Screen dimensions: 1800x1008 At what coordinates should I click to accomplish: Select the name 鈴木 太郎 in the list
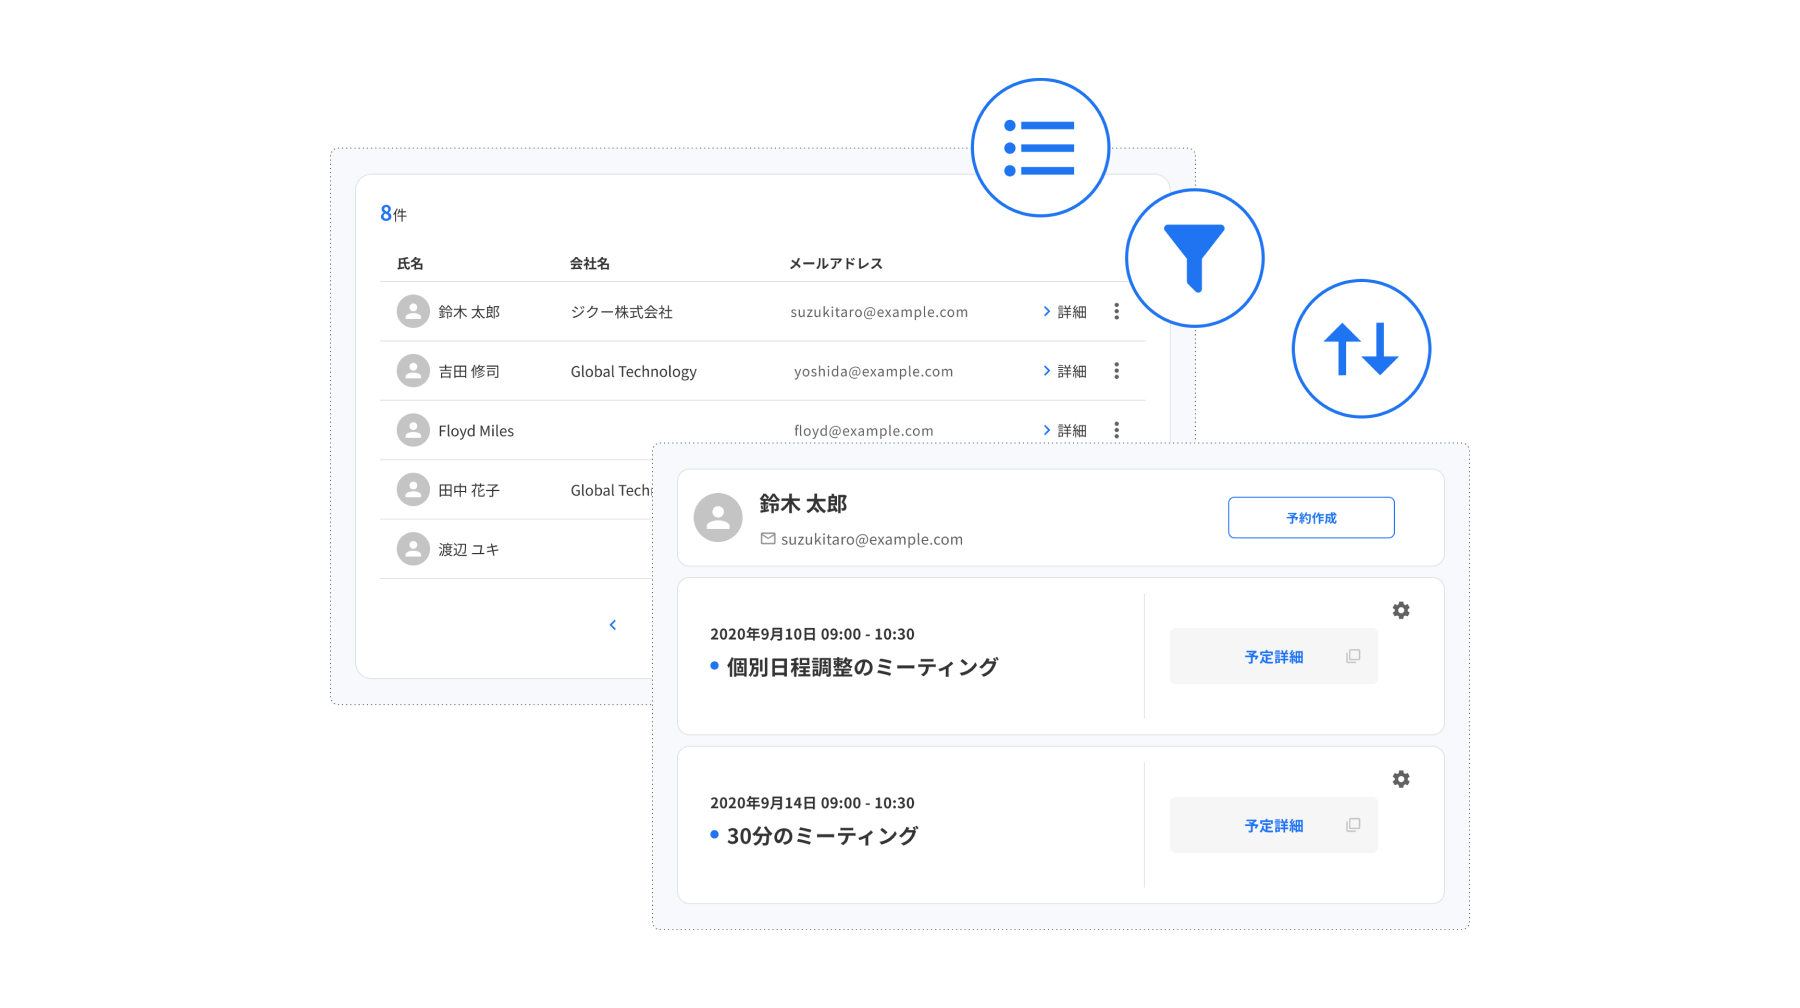[x=469, y=312]
